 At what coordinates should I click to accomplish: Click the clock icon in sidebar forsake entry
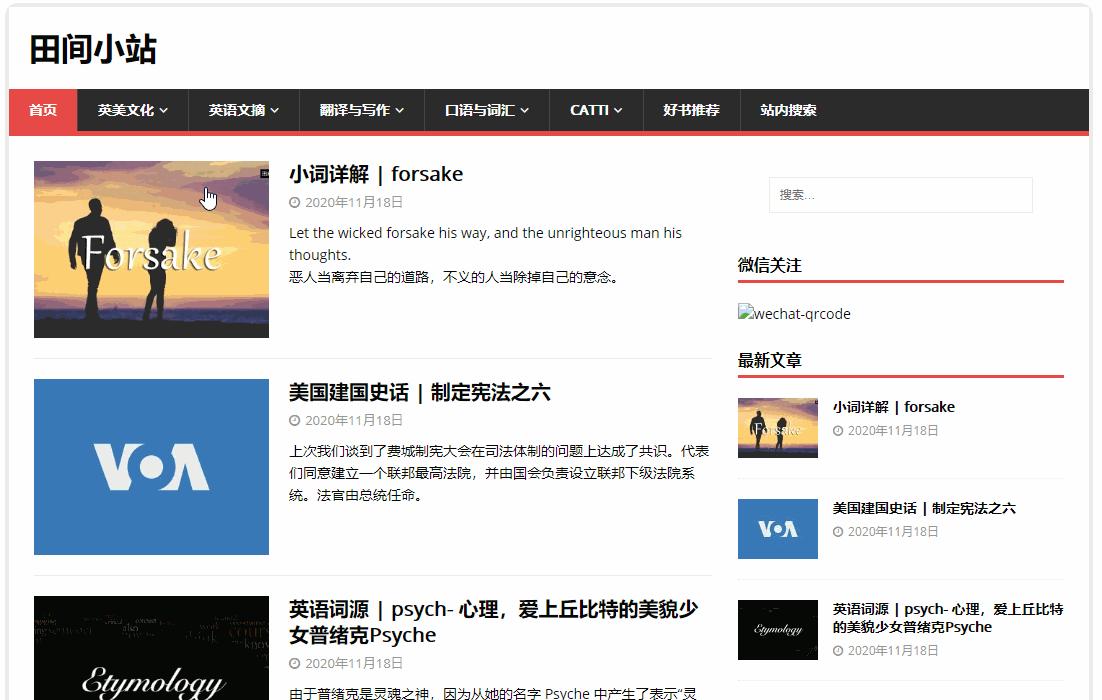coord(840,430)
